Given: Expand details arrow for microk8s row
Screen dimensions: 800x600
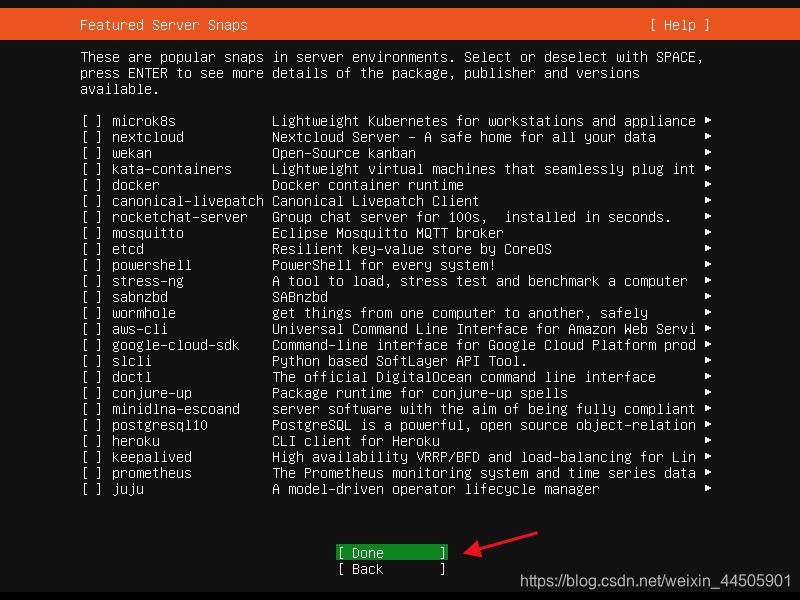Looking at the screenshot, I should (708, 120).
